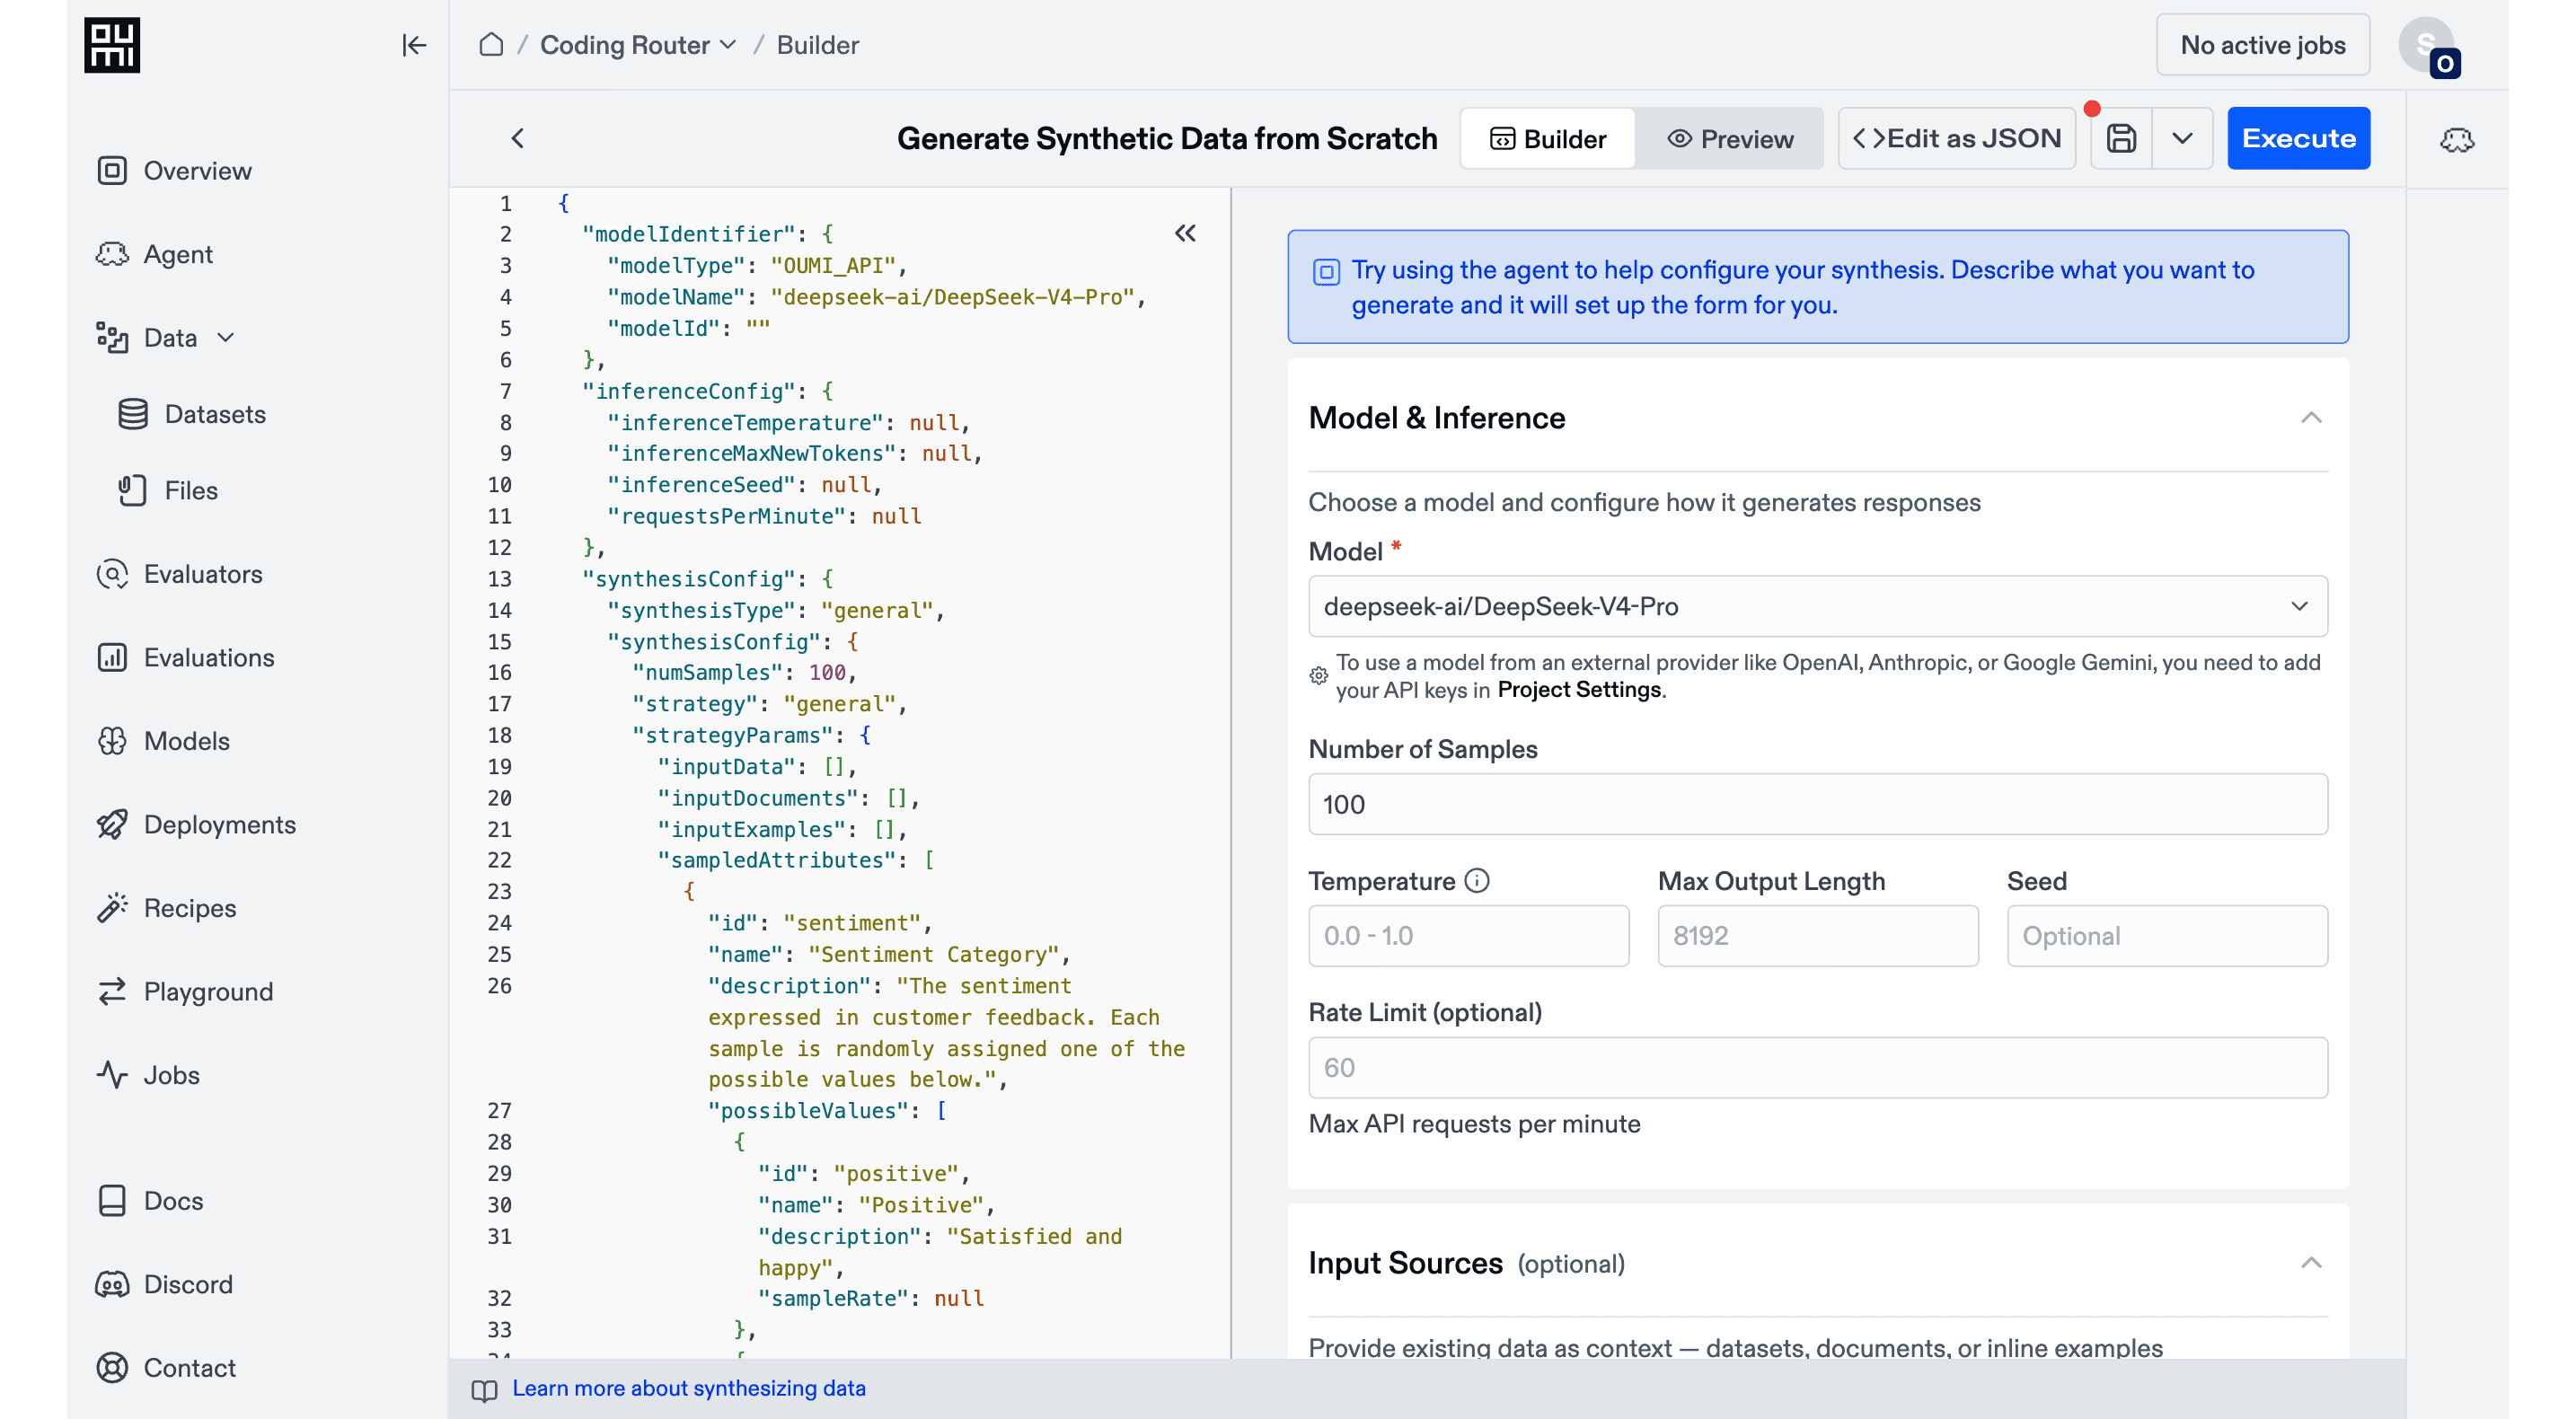This screenshot has width=2576, height=1419.
Task: Click the save disk icon
Action: (x=2121, y=138)
